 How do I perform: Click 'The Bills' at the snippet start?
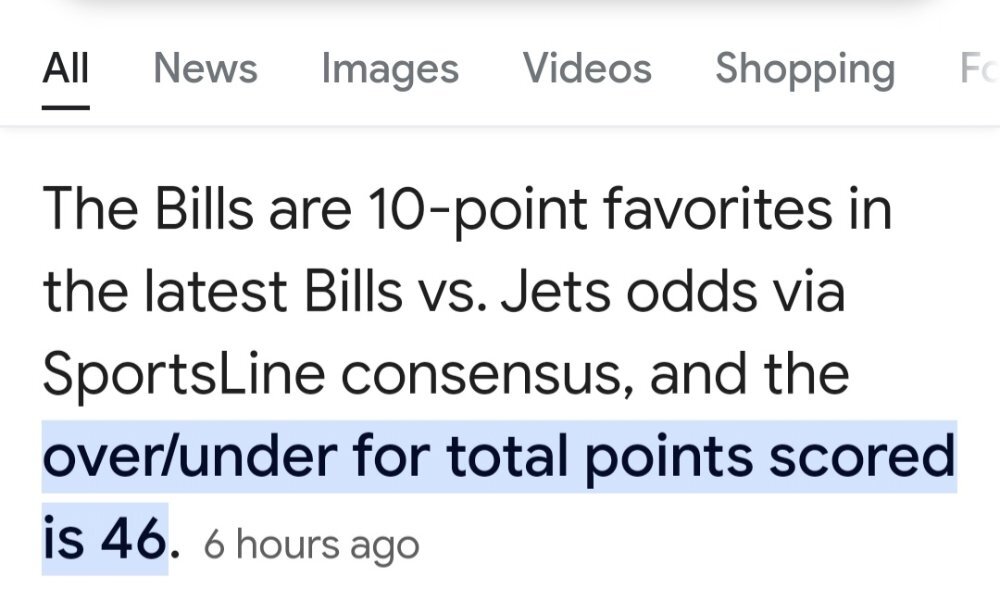(147, 208)
